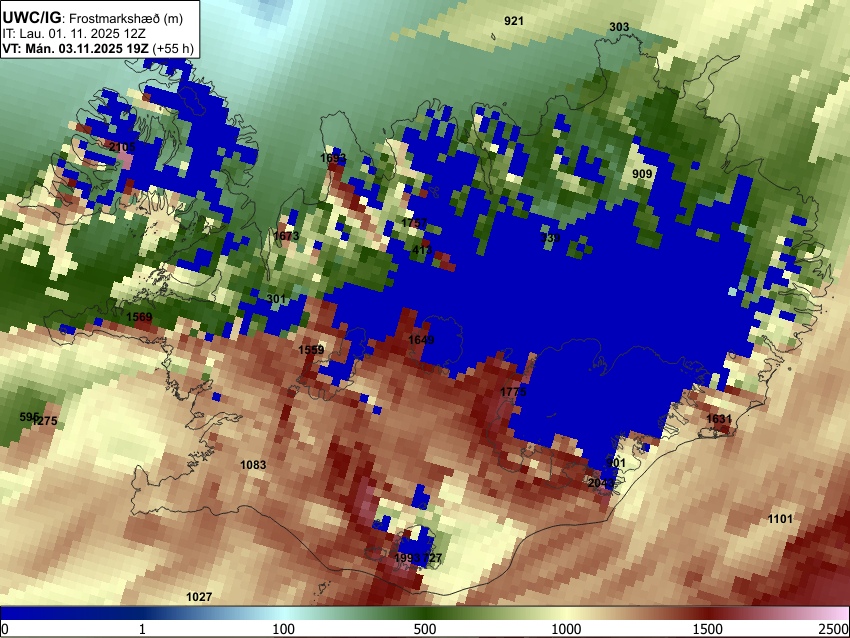Viewport: 850px width, 638px height.
Task: Click the map value 921
Action: pyautogui.click(x=513, y=21)
